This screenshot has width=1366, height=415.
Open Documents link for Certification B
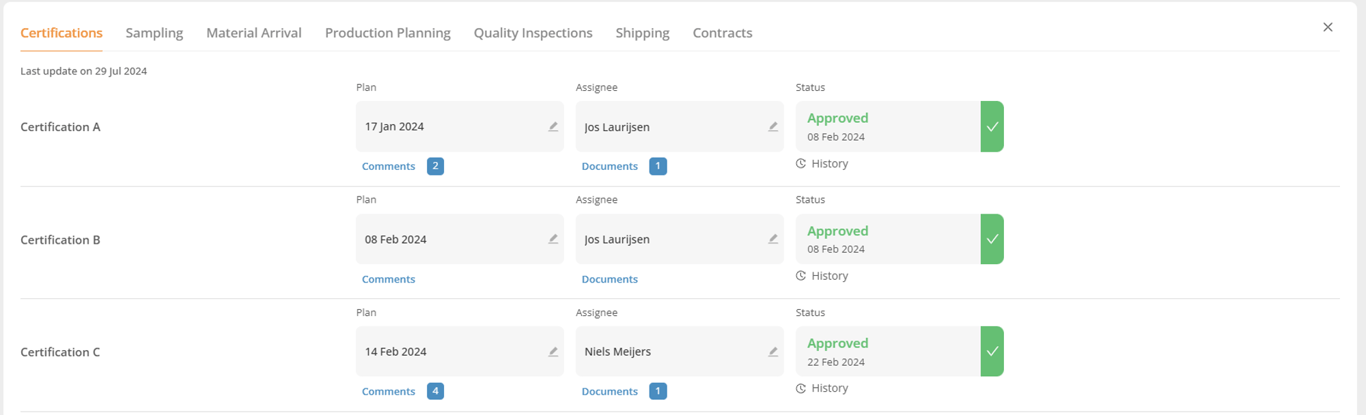tap(609, 279)
